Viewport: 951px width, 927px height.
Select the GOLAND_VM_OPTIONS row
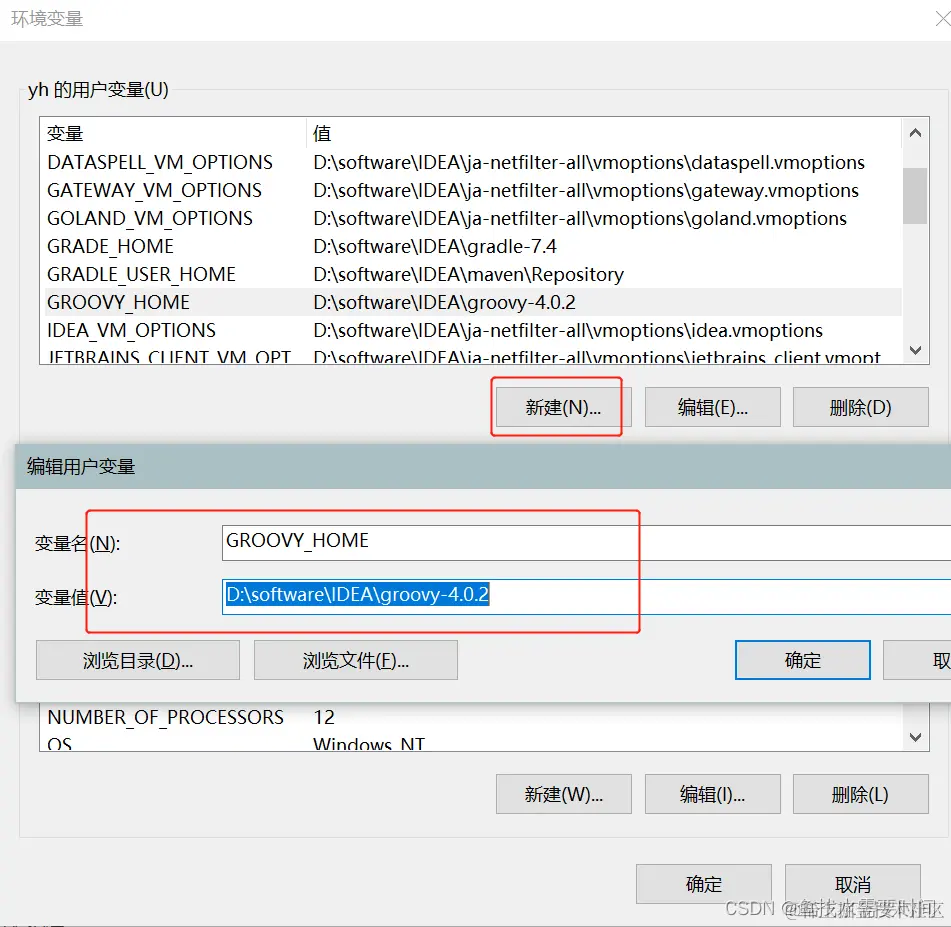click(473, 218)
